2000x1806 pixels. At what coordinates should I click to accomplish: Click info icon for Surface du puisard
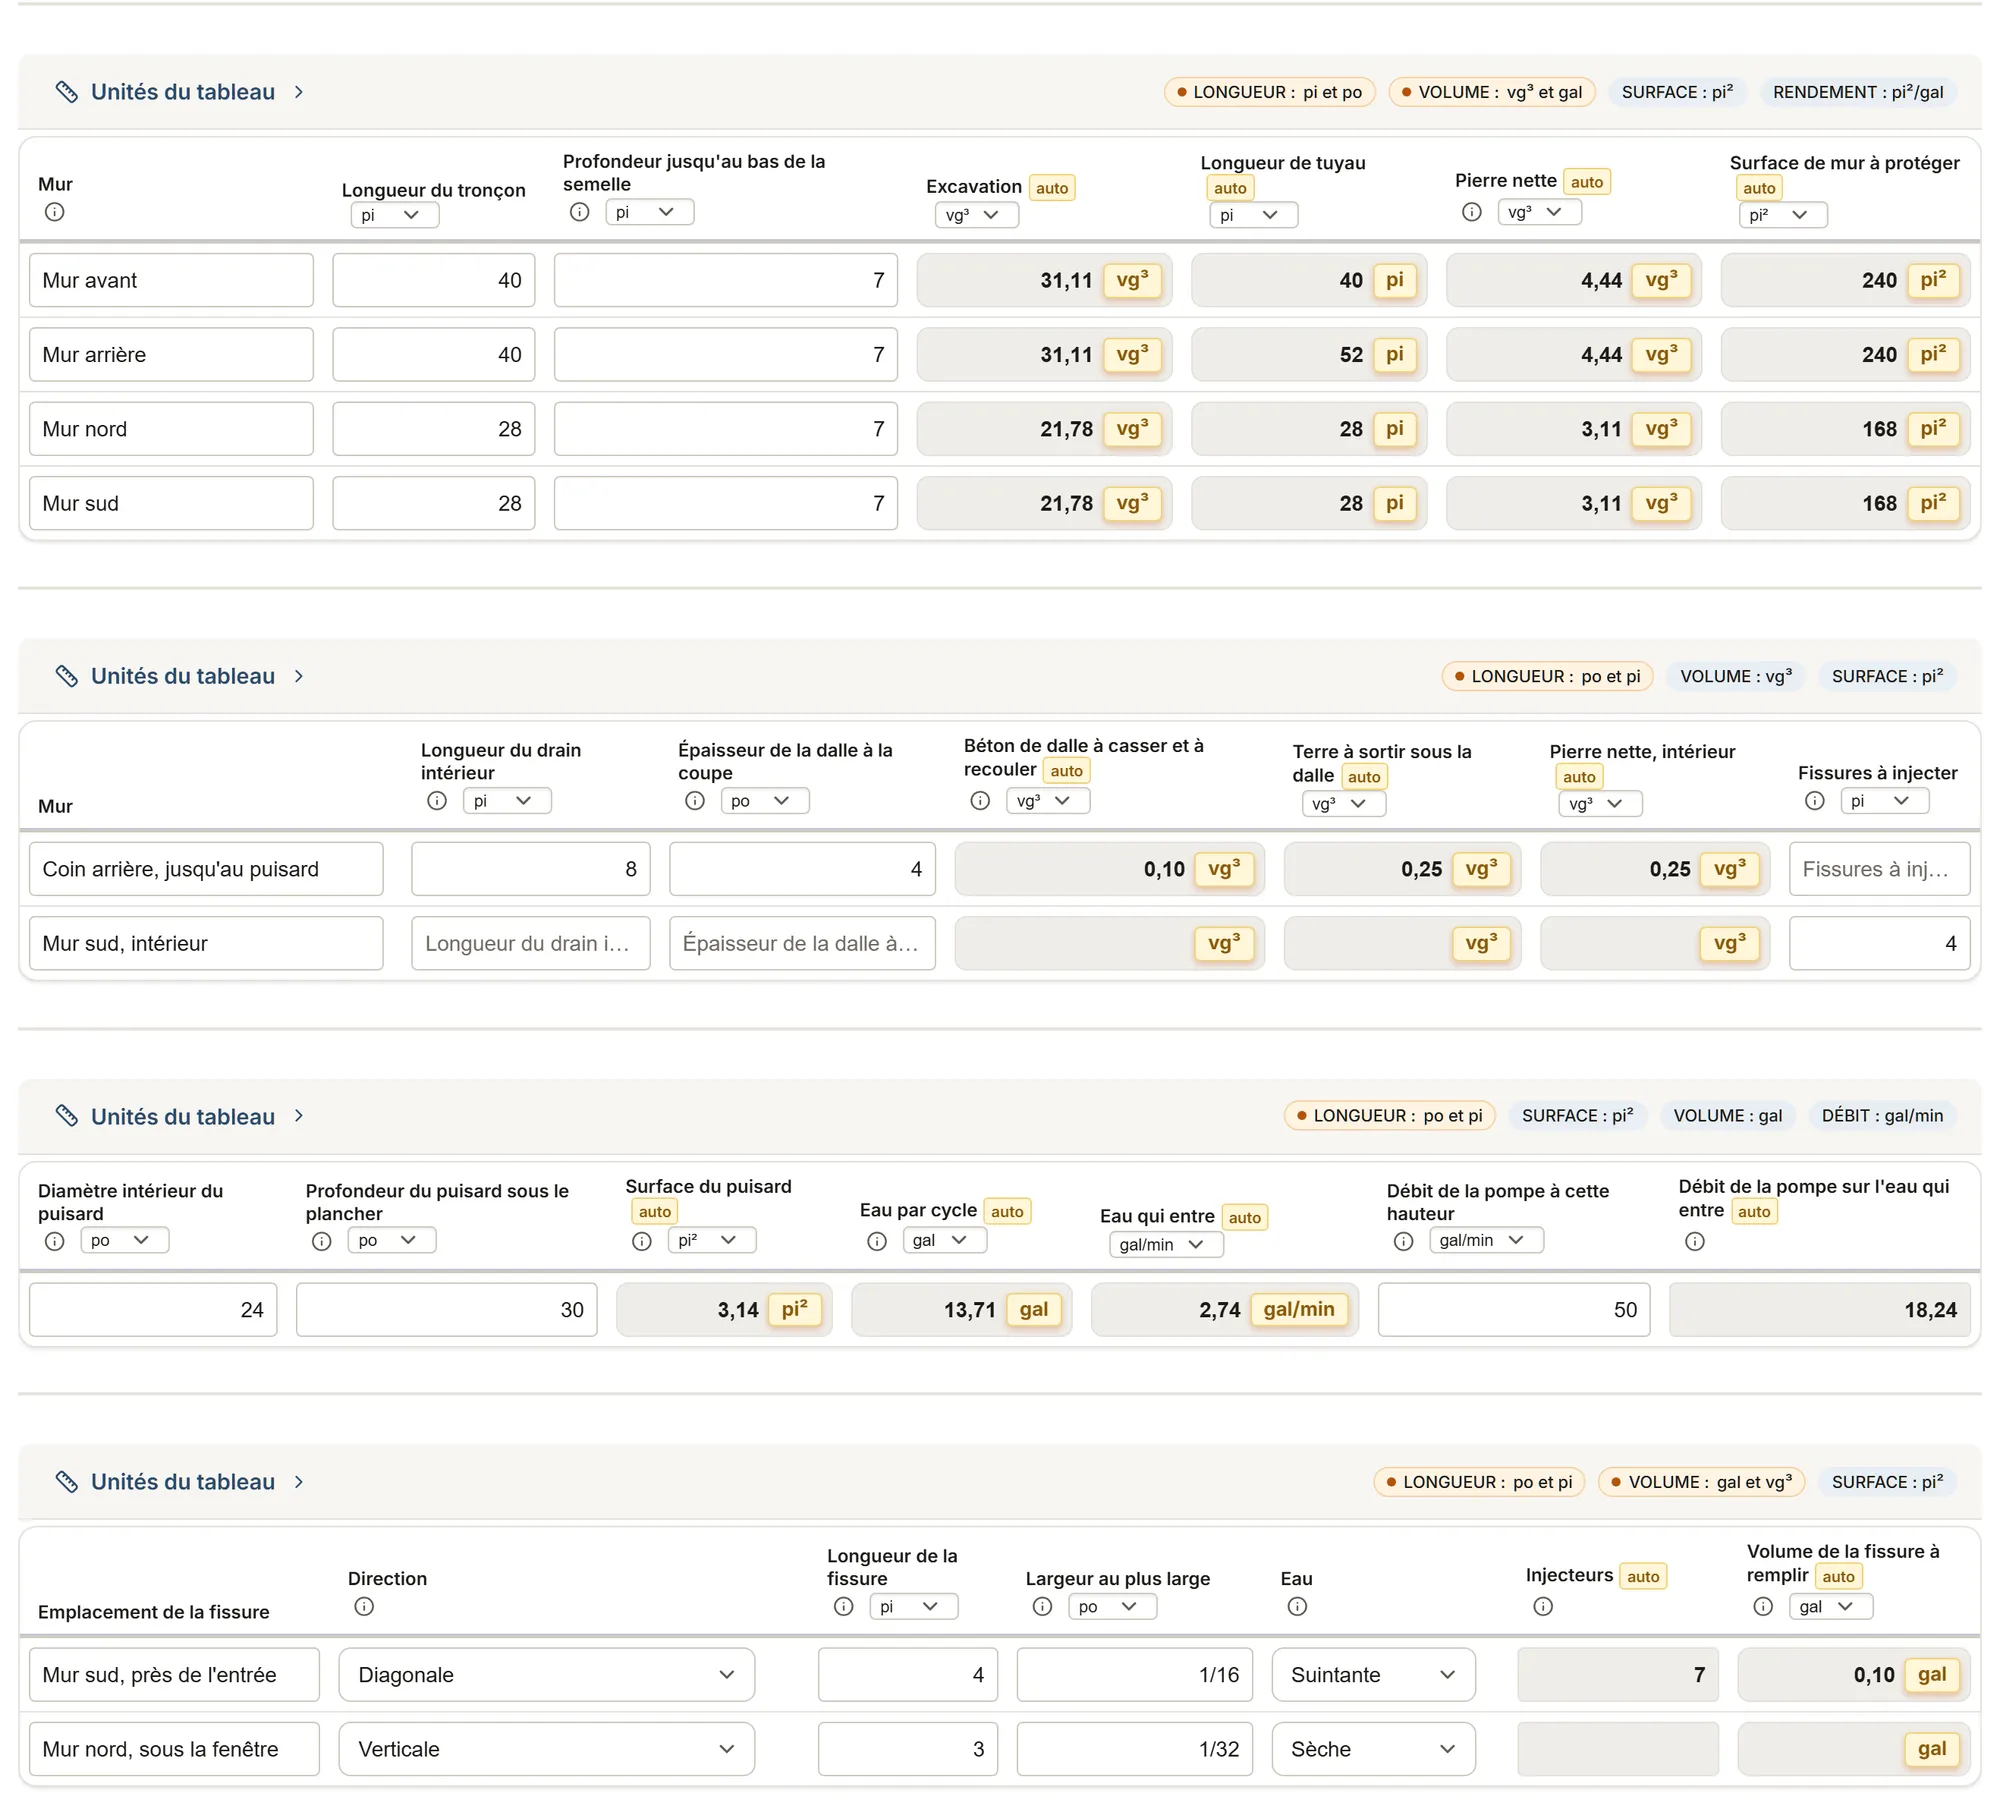pos(642,1241)
